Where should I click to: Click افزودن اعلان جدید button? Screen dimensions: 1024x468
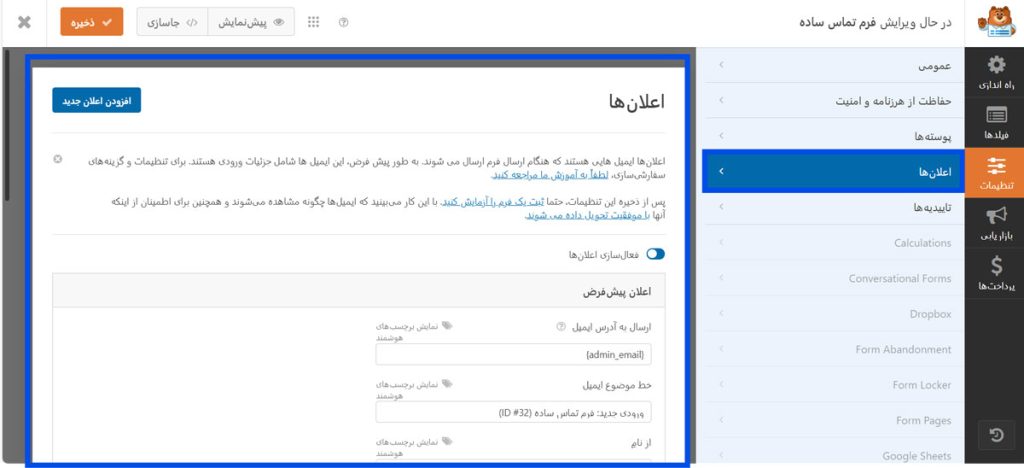(x=97, y=101)
